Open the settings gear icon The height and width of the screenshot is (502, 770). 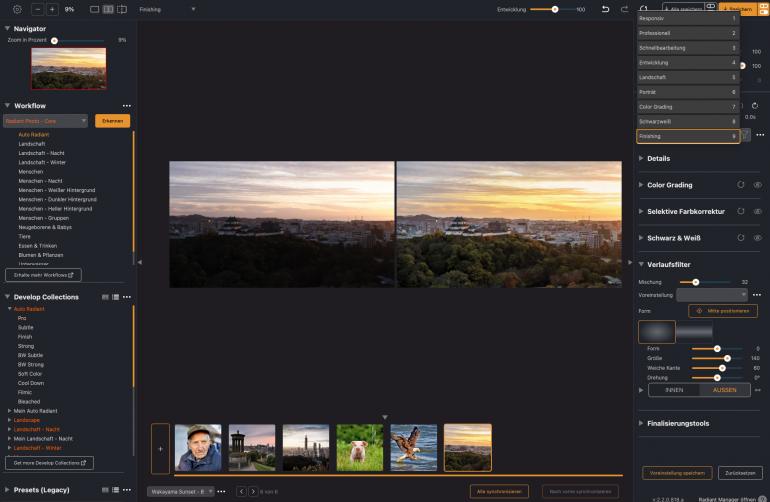pyautogui.click(x=17, y=9)
